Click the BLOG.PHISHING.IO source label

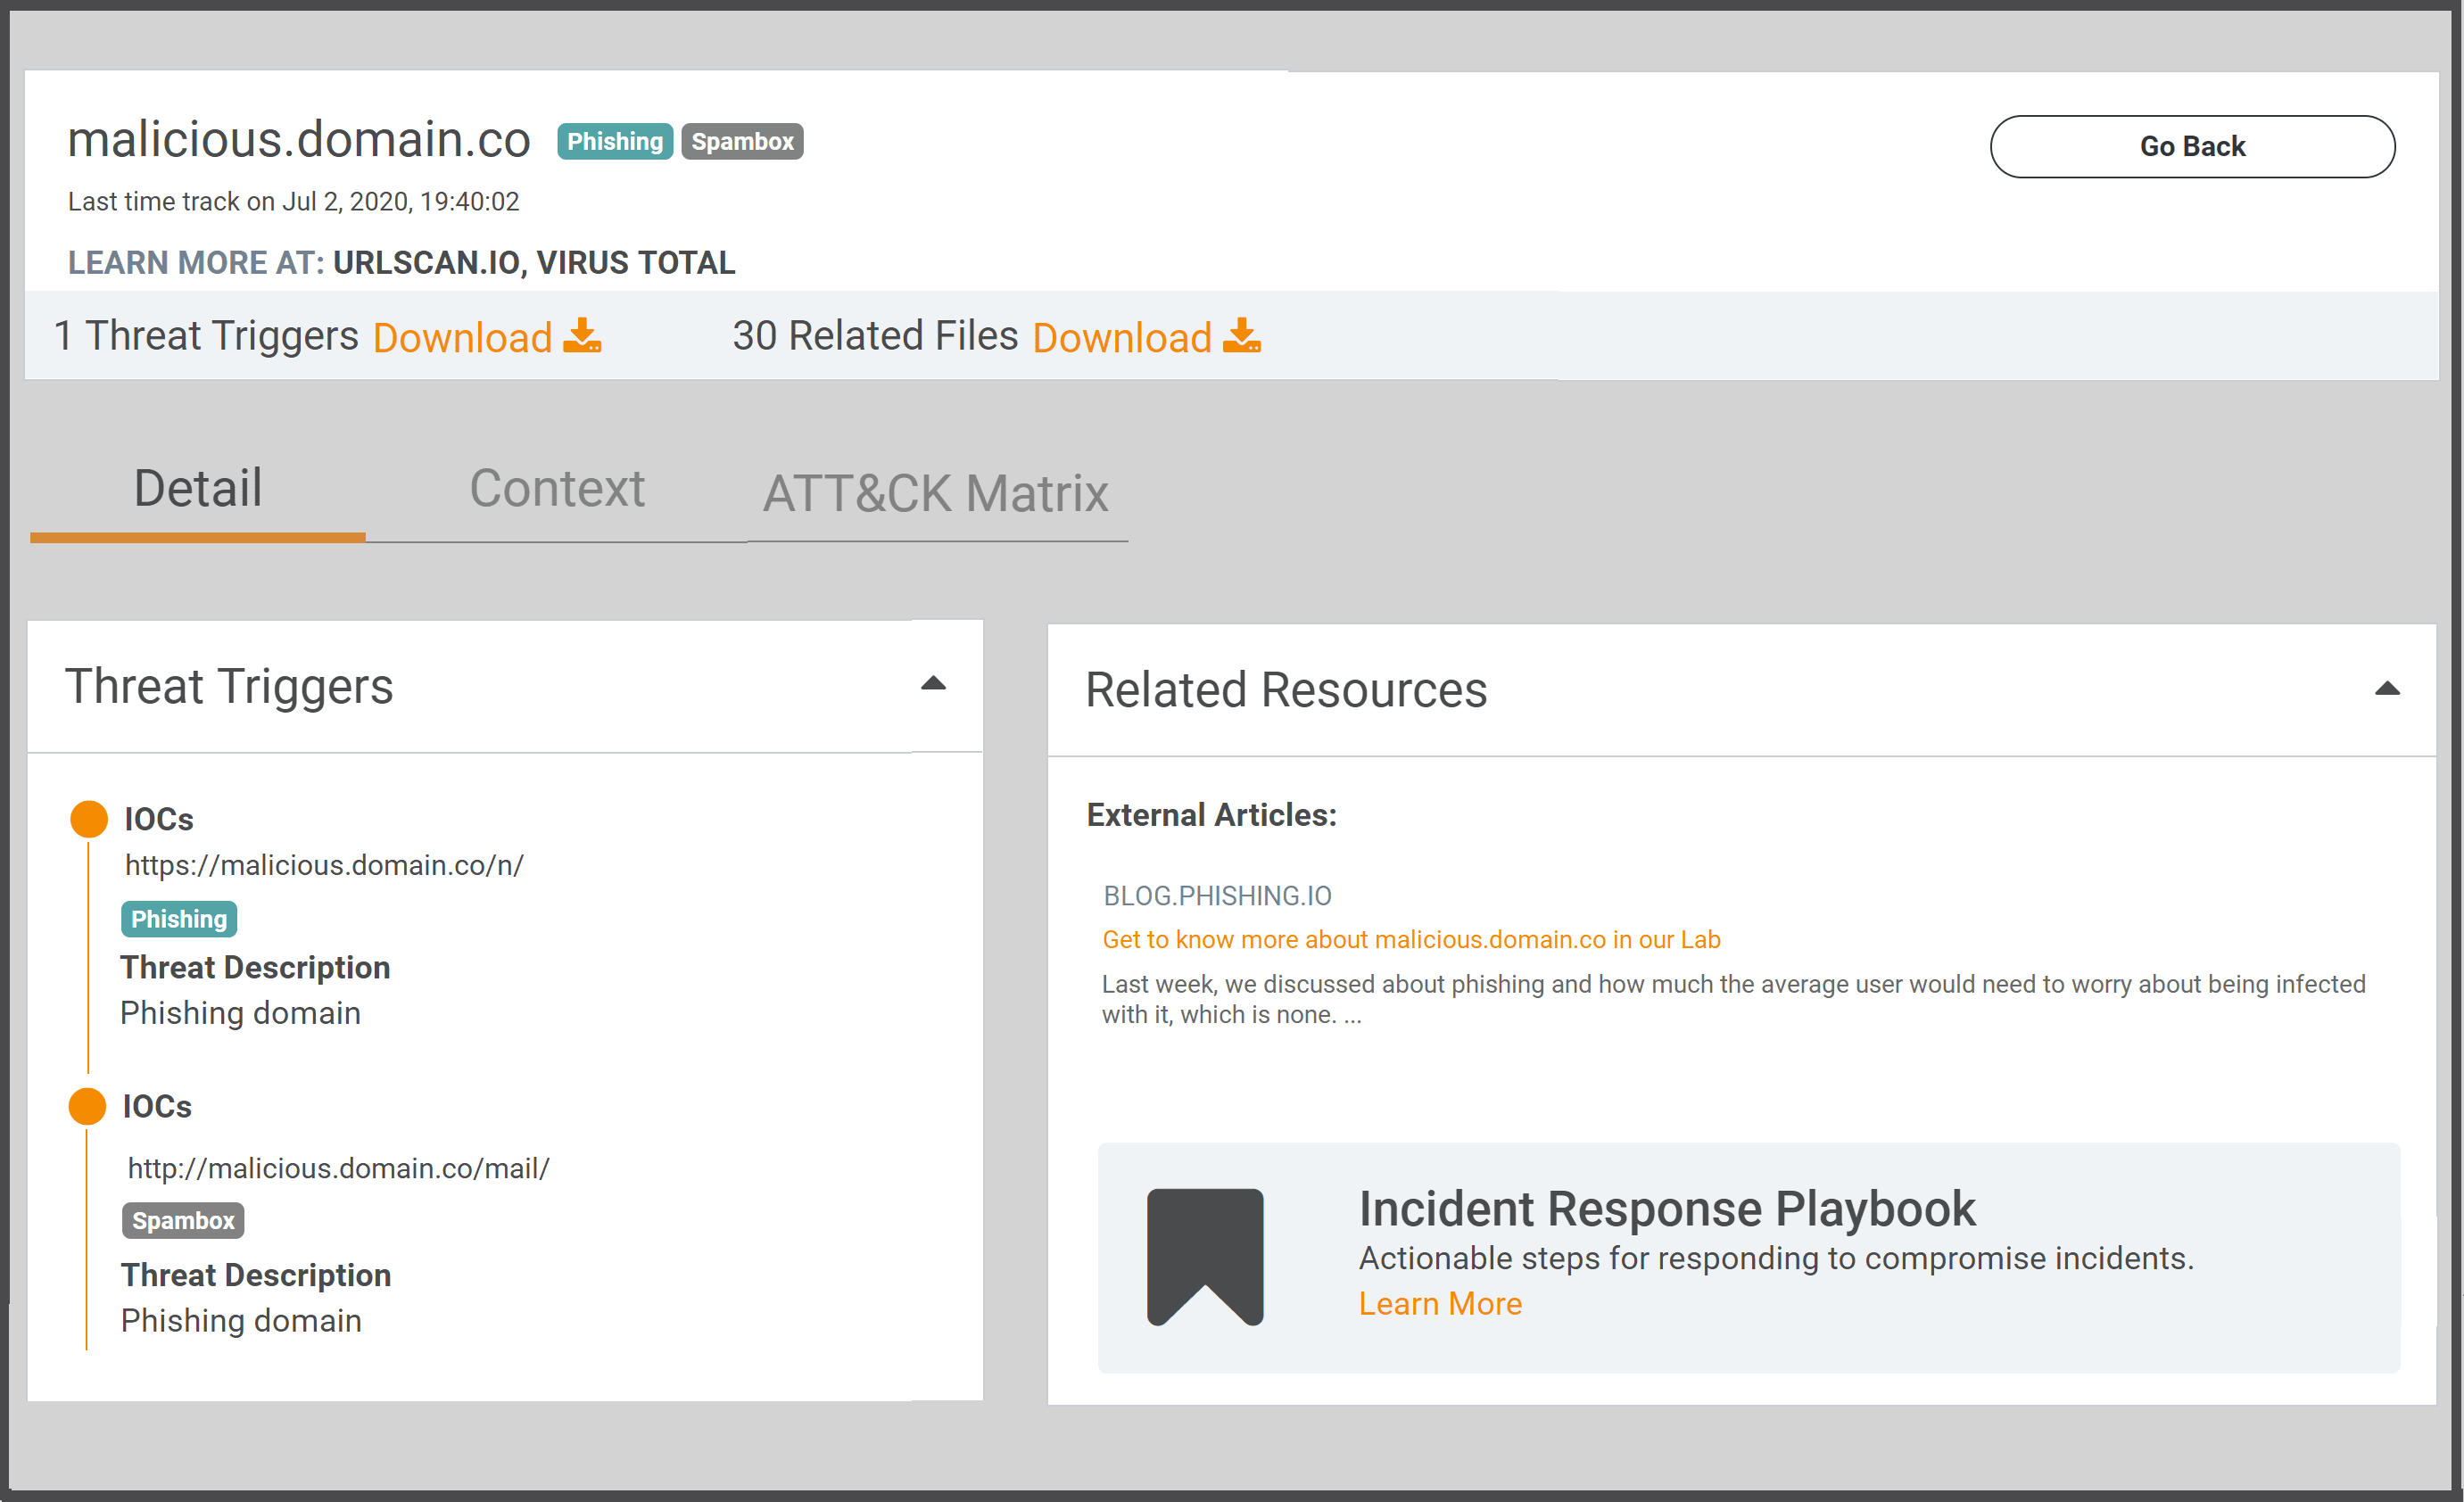click(x=1216, y=895)
